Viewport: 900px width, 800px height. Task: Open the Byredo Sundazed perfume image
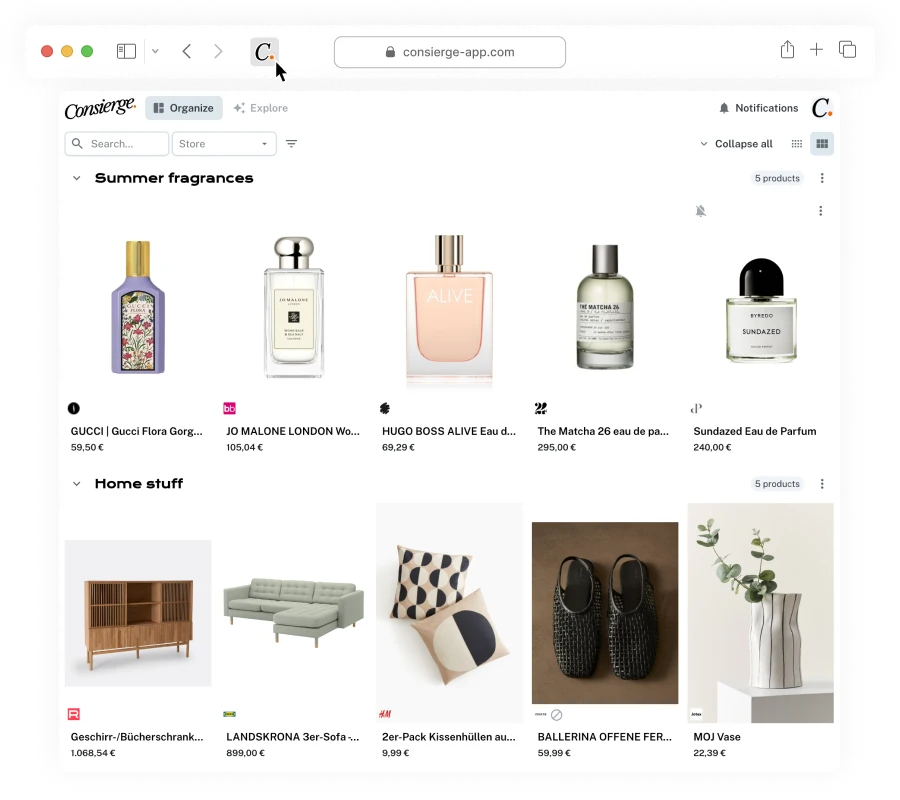[x=761, y=310]
